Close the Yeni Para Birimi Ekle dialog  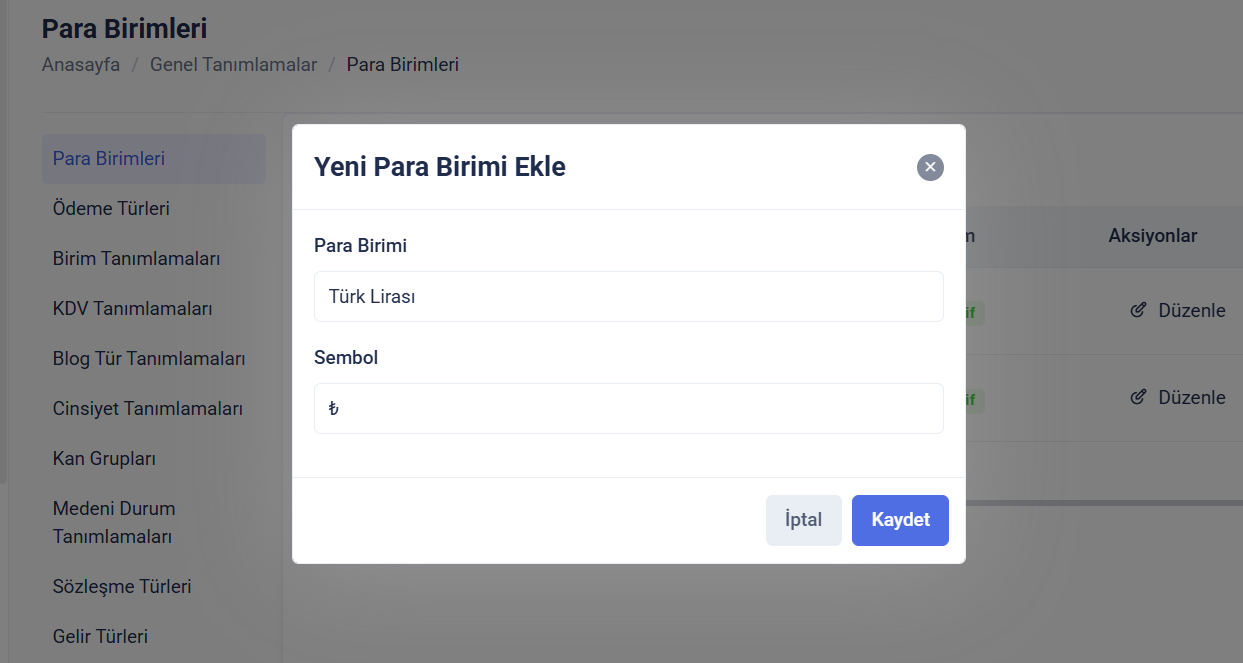click(930, 167)
